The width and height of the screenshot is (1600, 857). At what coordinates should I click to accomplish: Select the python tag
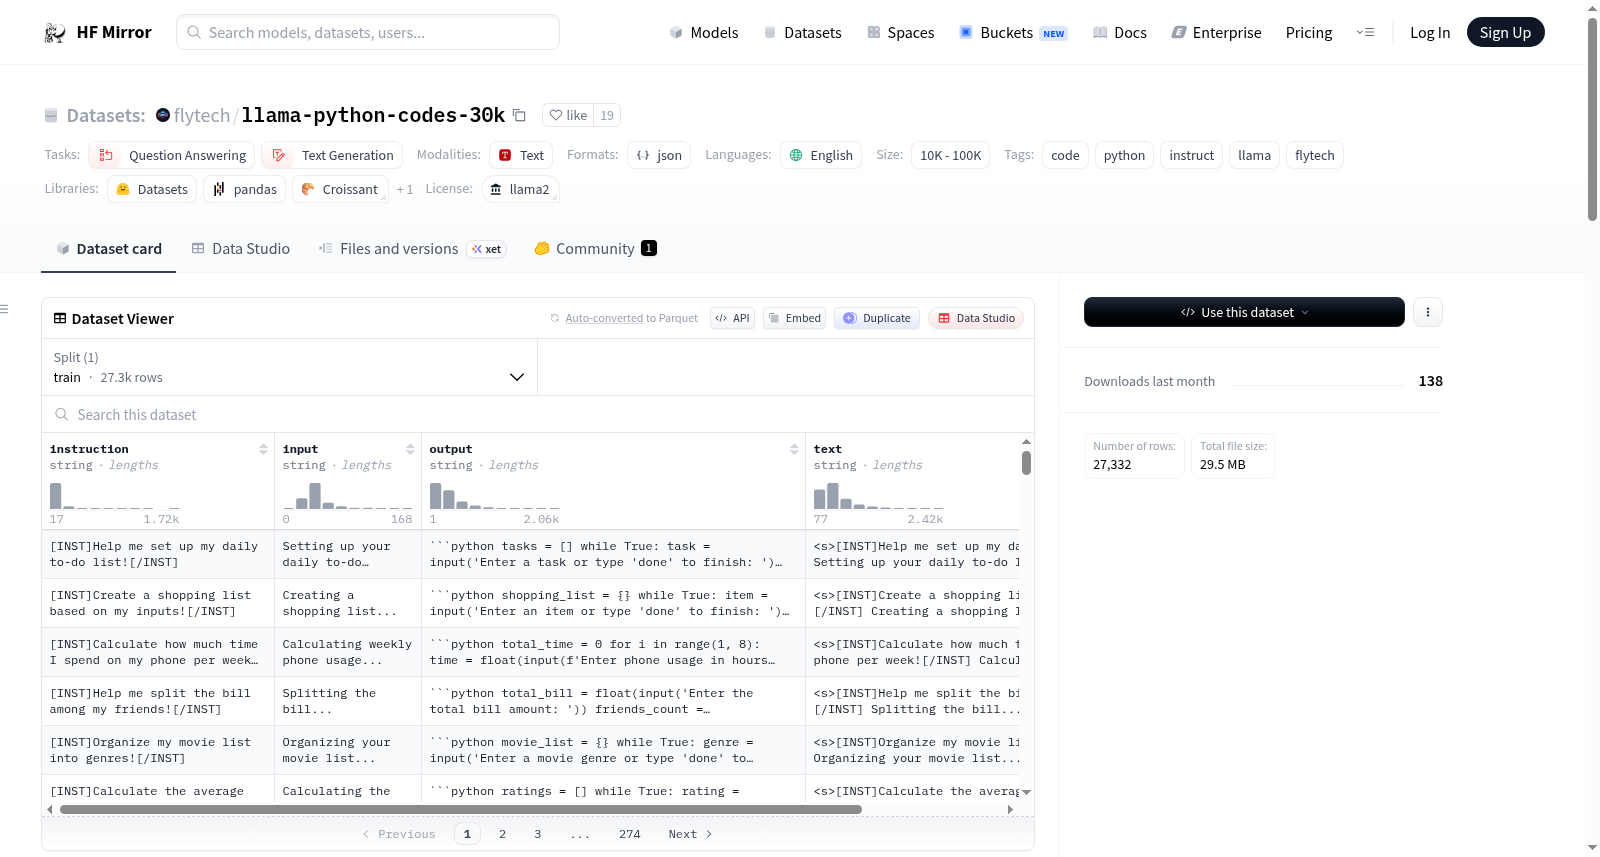(1124, 155)
